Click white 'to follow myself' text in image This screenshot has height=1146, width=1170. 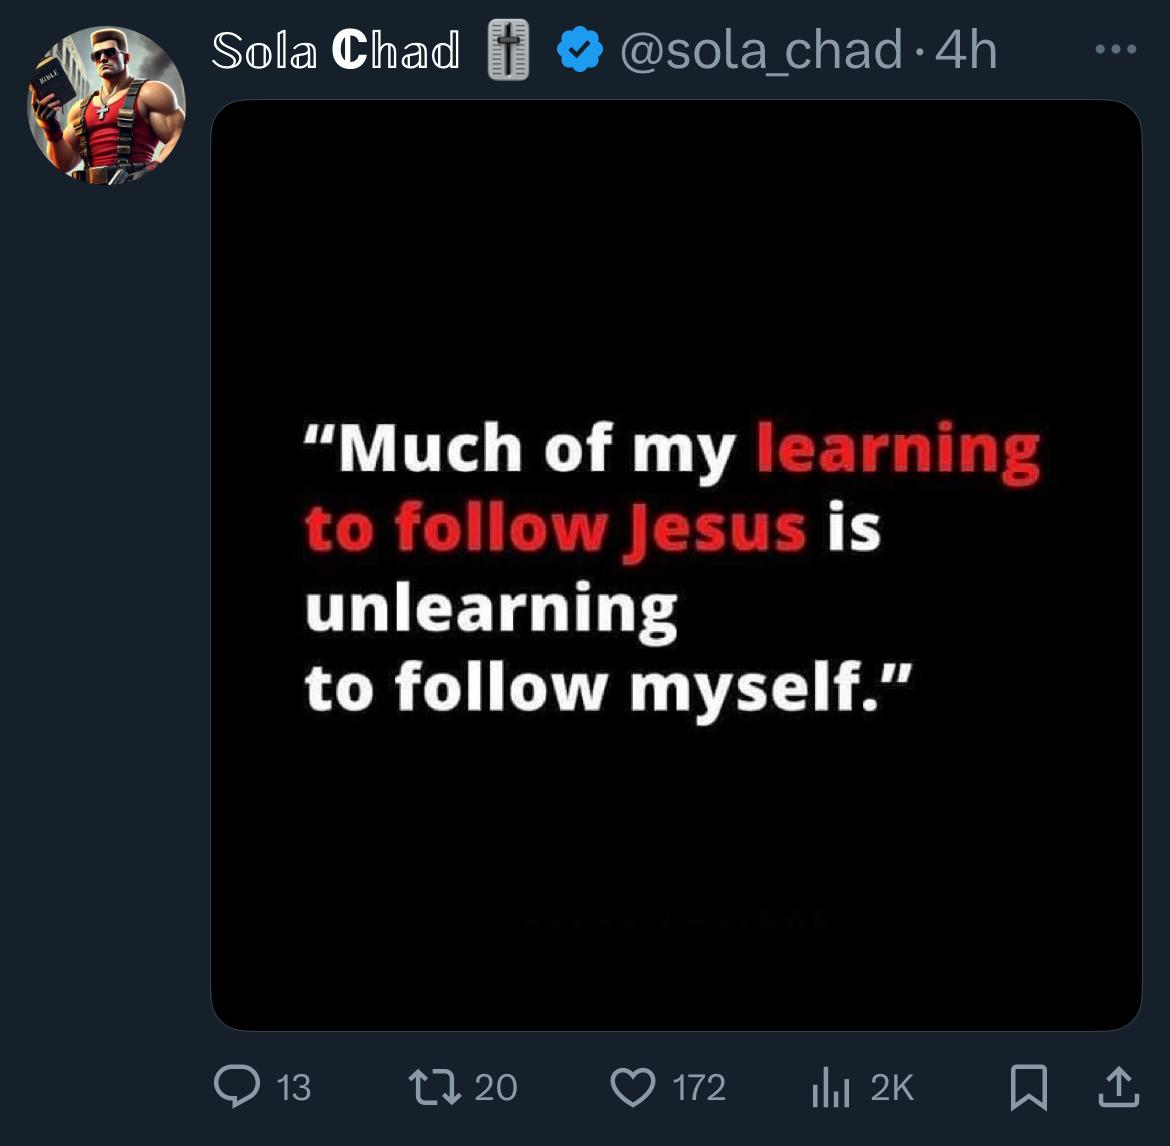(x=593, y=688)
